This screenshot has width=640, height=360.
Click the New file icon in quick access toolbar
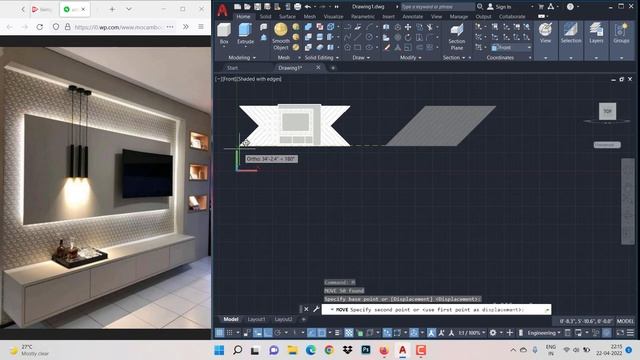[238, 7]
